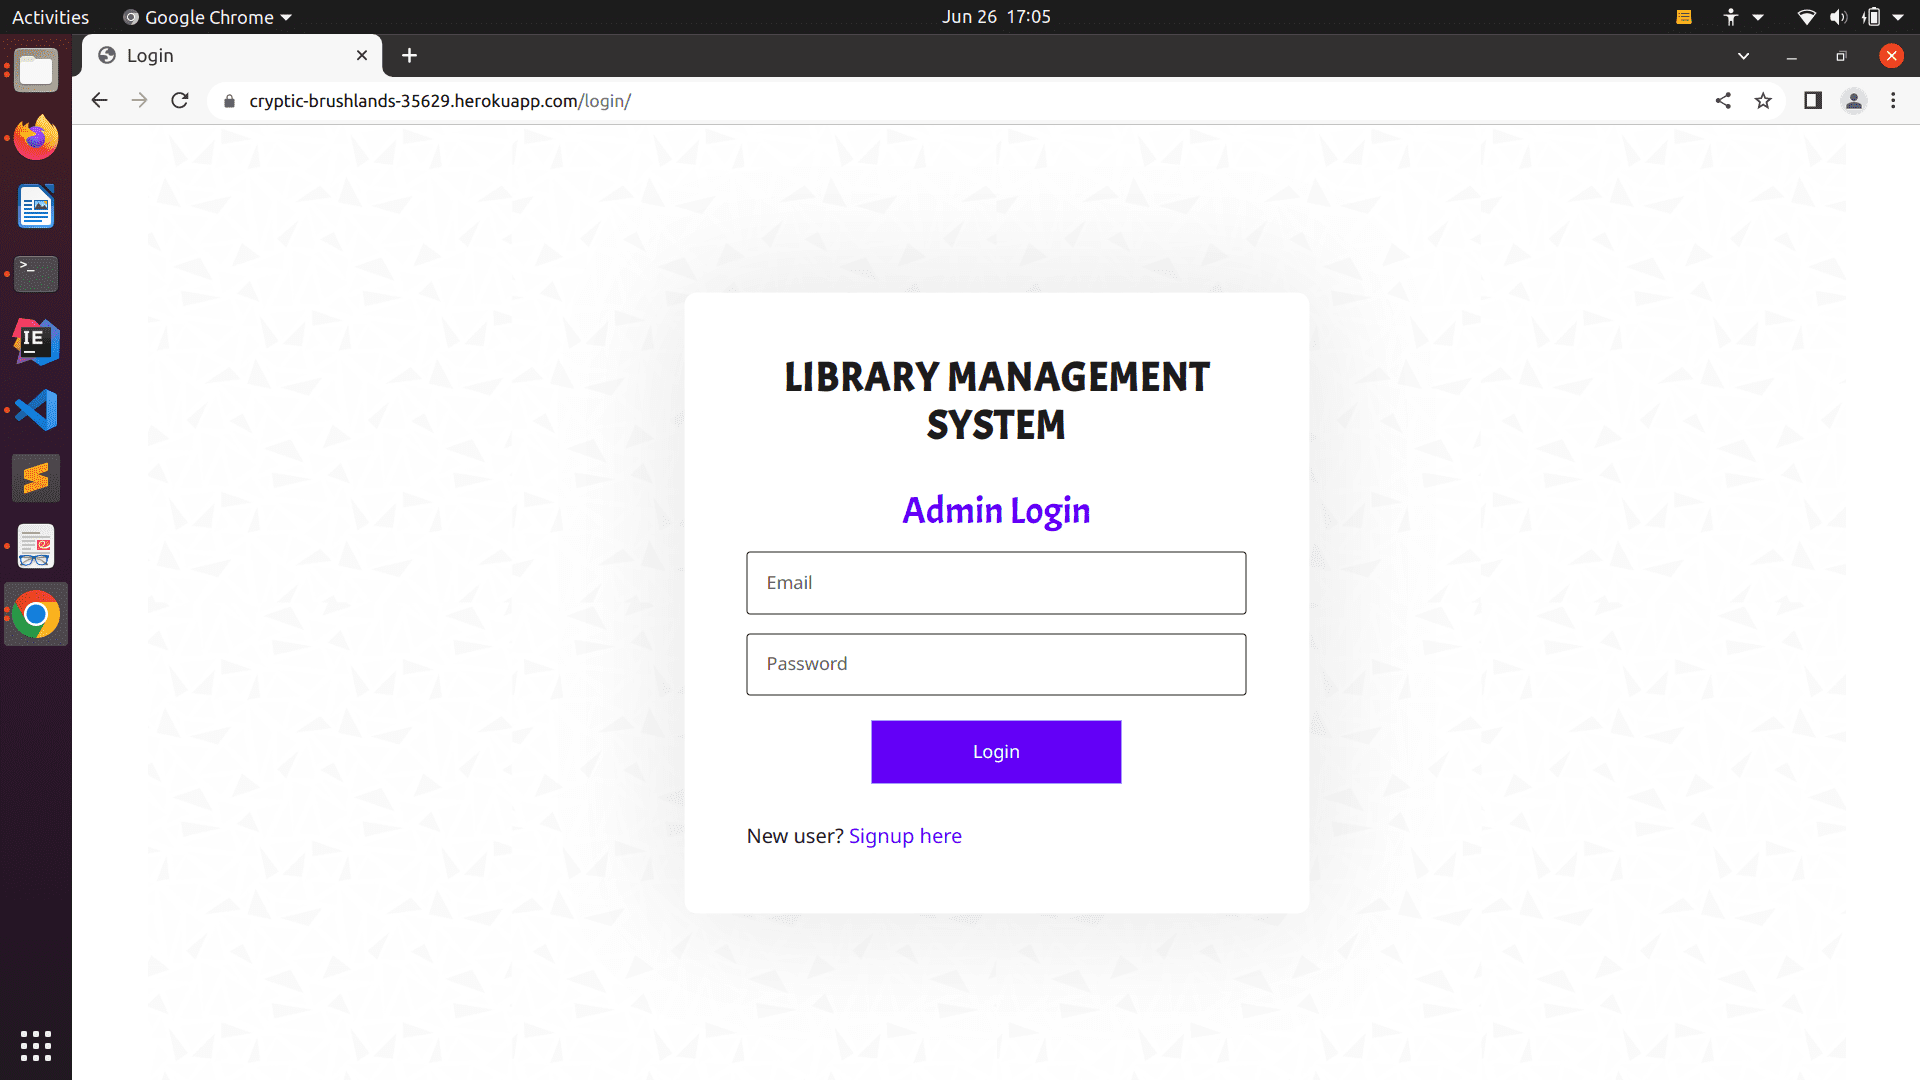Show Applications grid in the dock

point(36,1046)
